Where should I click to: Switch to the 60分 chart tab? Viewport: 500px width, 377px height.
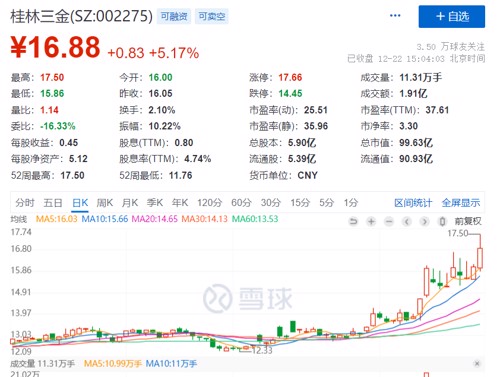click(241, 203)
